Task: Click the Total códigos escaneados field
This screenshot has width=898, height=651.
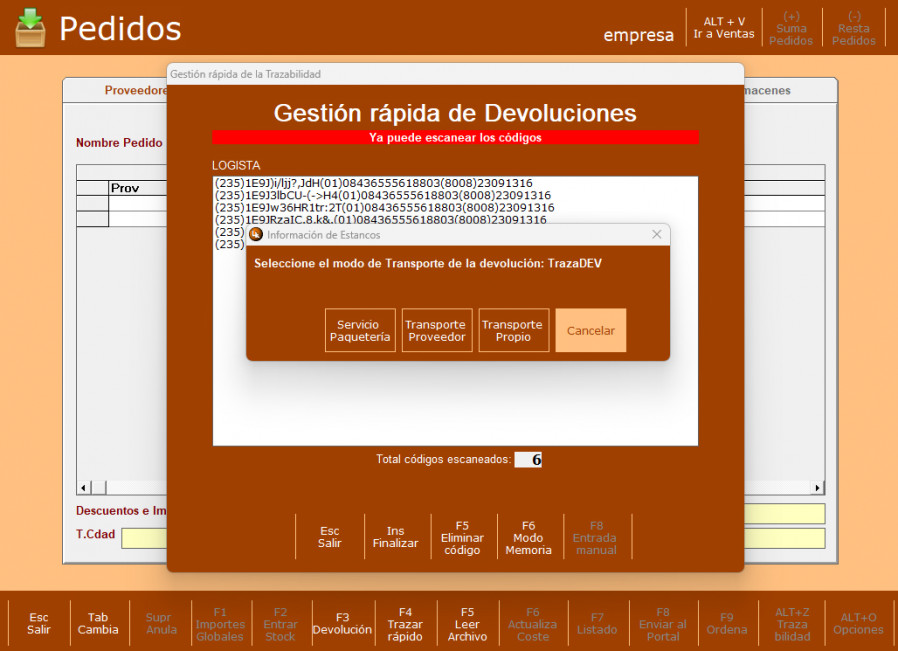Action: point(528,460)
